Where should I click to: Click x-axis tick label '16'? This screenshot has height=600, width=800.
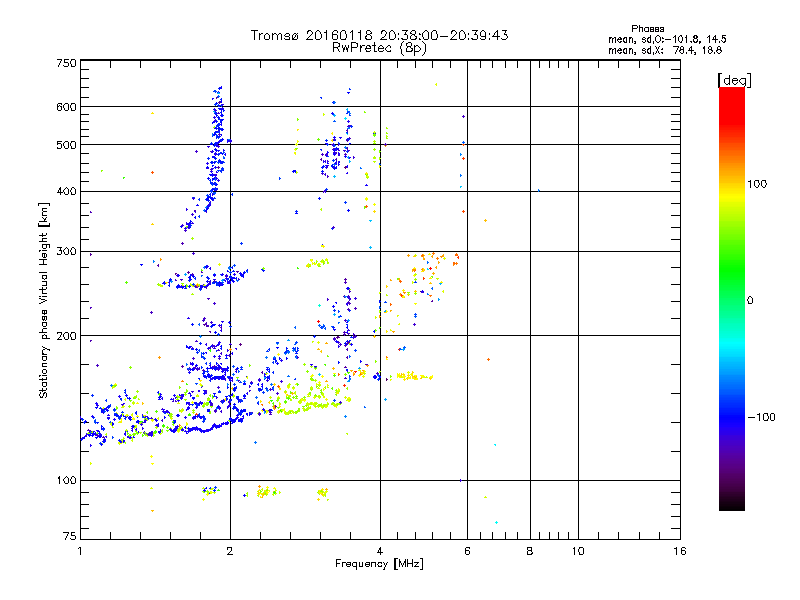680,551
